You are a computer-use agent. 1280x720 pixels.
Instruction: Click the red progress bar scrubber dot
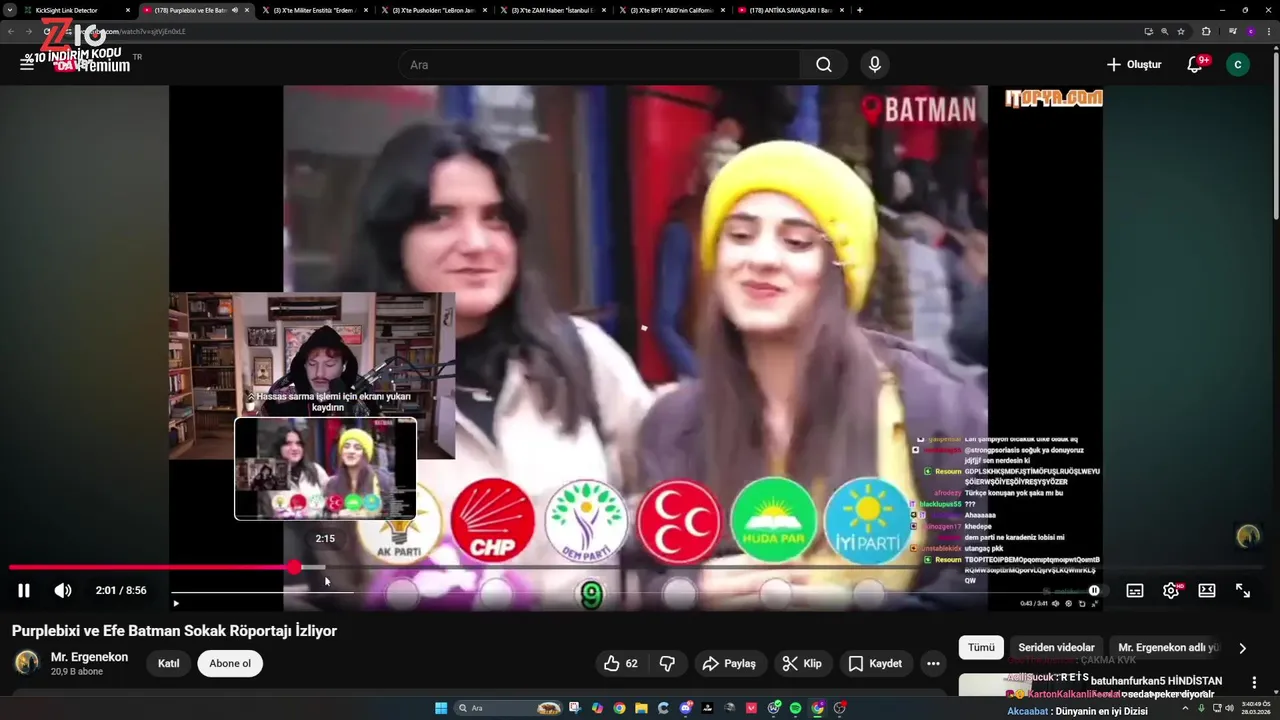(x=294, y=567)
